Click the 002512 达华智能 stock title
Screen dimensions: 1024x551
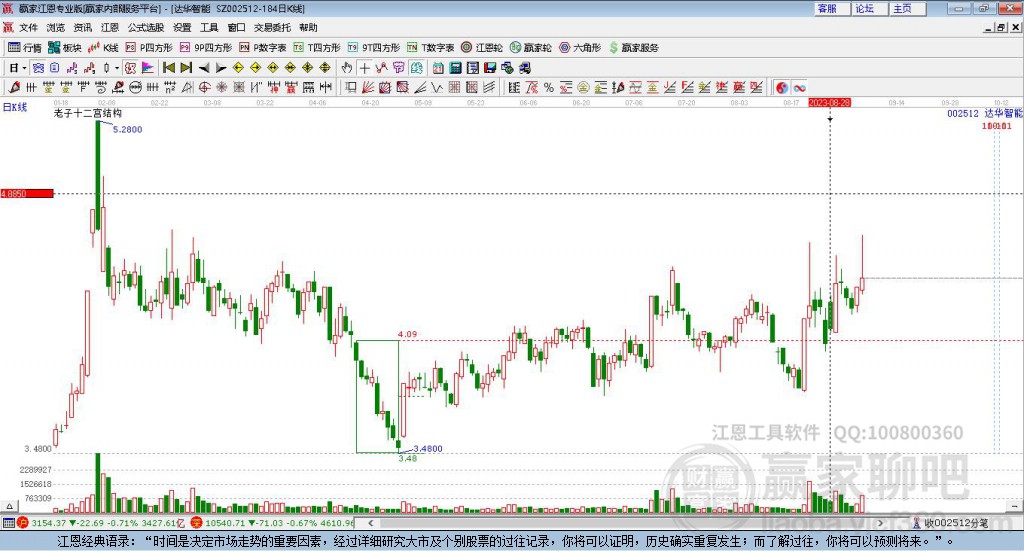pyautogui.click(x=985, y=114)
